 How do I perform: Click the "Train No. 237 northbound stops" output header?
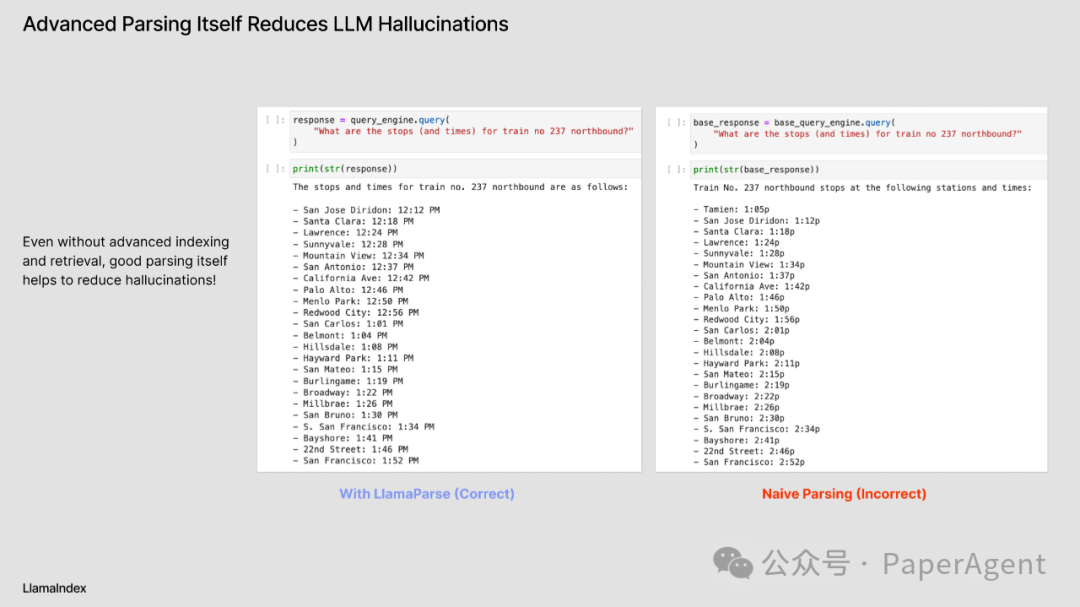pos(861,188)
